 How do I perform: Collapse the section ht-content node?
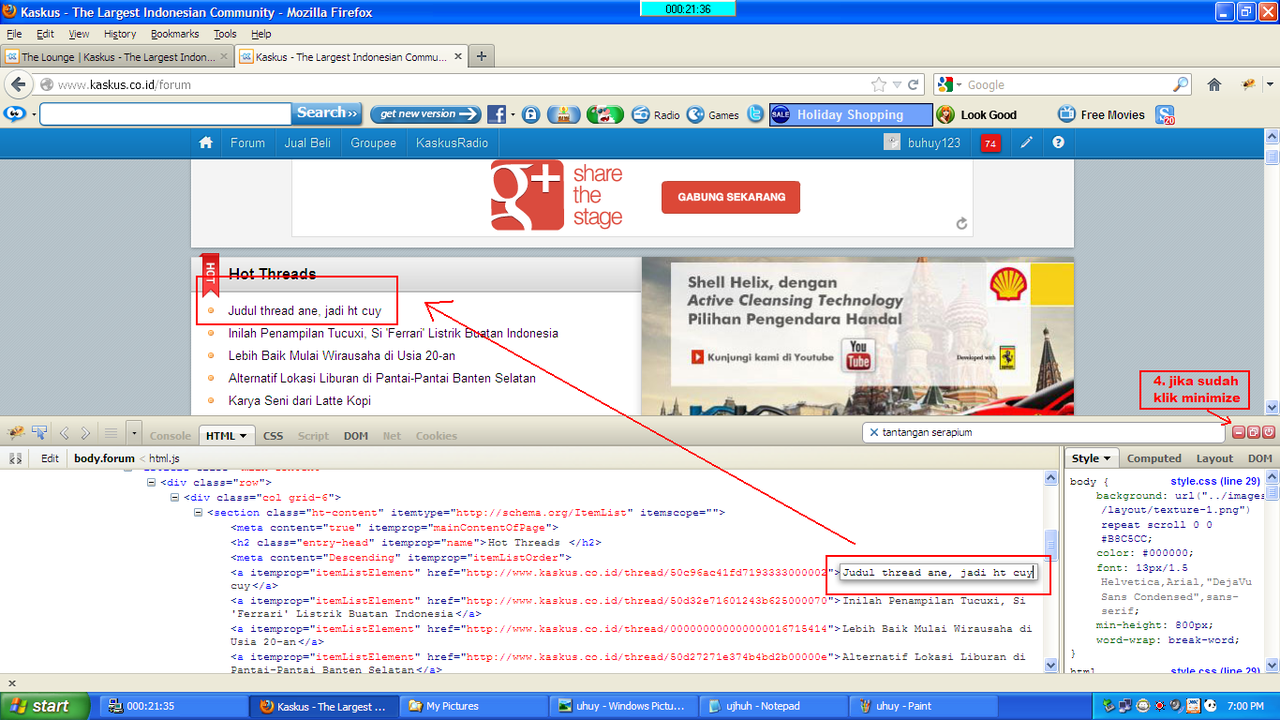point(198,512)
